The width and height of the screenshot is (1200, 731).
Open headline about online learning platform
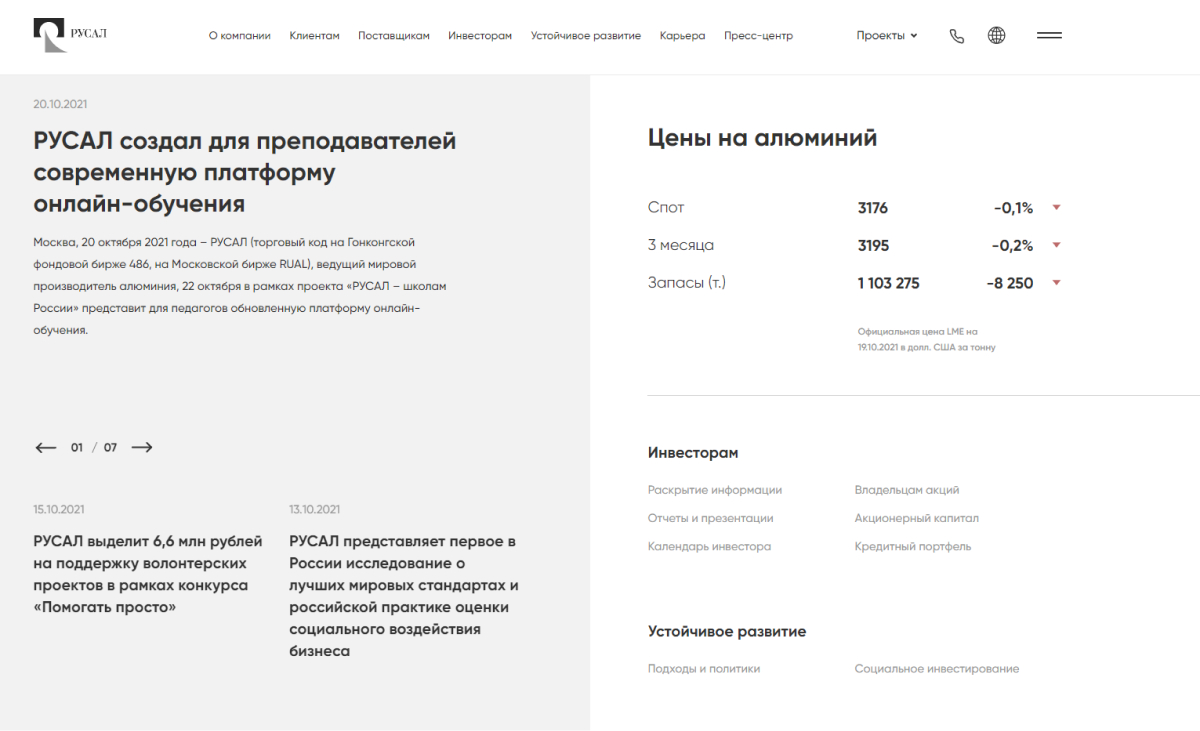(x=245, y=172)
